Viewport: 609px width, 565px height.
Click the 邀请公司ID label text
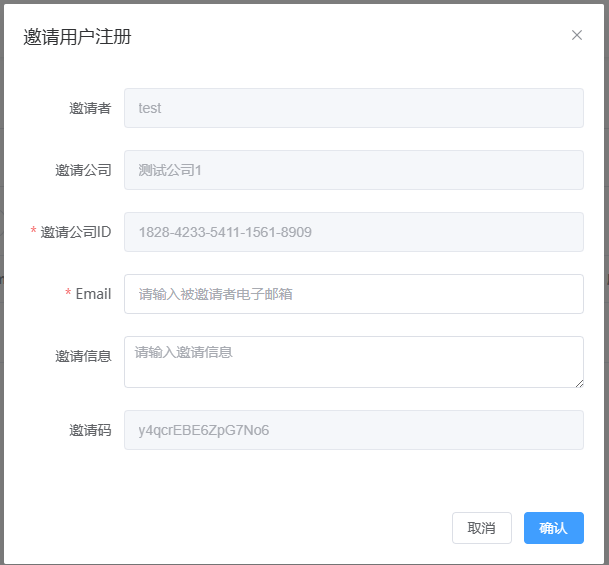click(x=76, y=232)
